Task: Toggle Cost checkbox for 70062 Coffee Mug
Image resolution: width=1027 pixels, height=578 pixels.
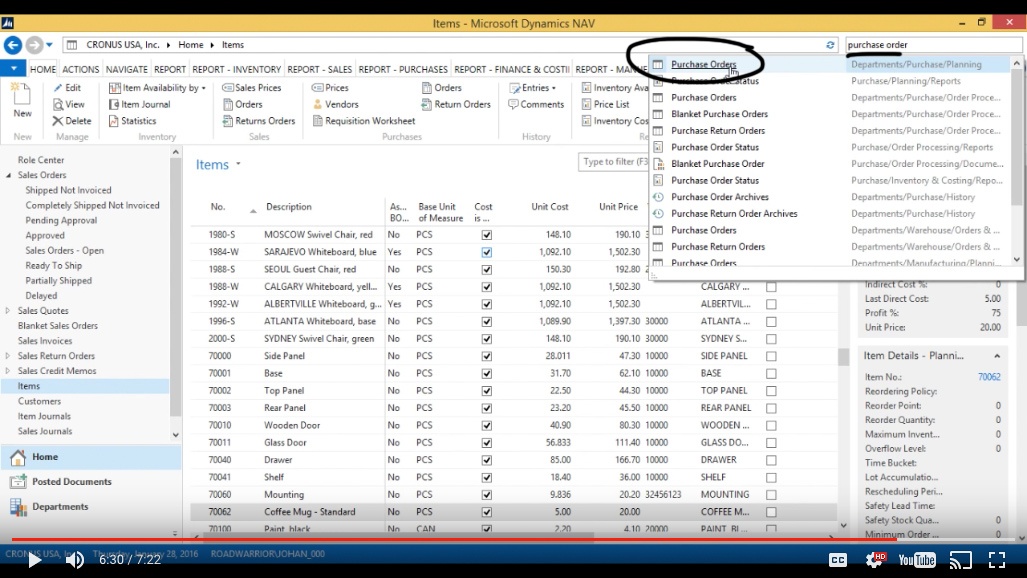Action: [x=487, y=512]
